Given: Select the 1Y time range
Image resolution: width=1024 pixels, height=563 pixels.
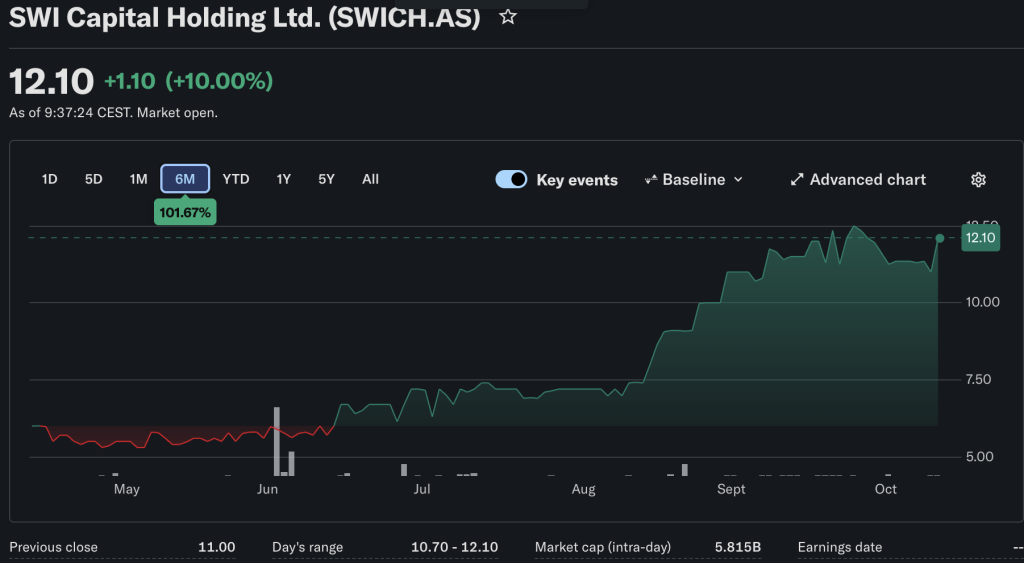Looking at the screenshot, I should pos(283,179).
